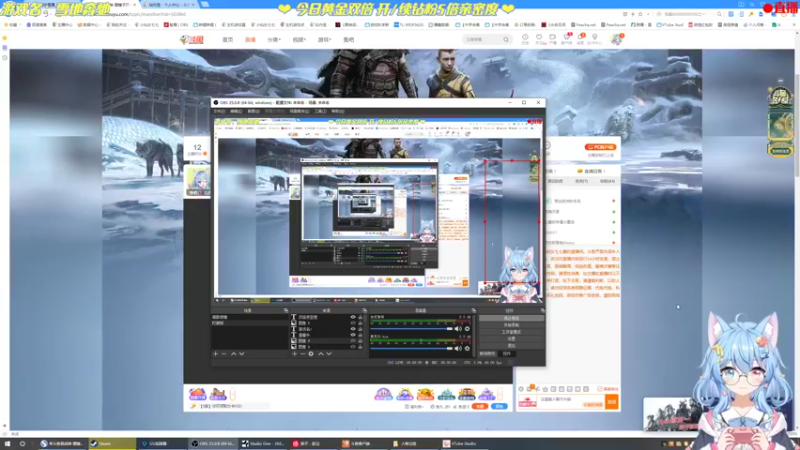The width and height of the screenshot is (800, 450).
Task: Add a new scene with the plus icon
Action: click(216, 354)
